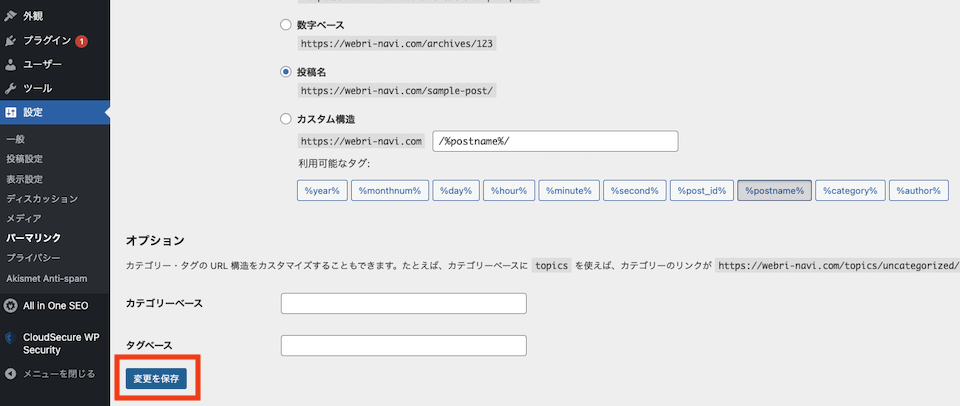Screen dimensions: 960x406
Task: Click the カテゴリーベース label text
Action: click(x=164, y=303)
